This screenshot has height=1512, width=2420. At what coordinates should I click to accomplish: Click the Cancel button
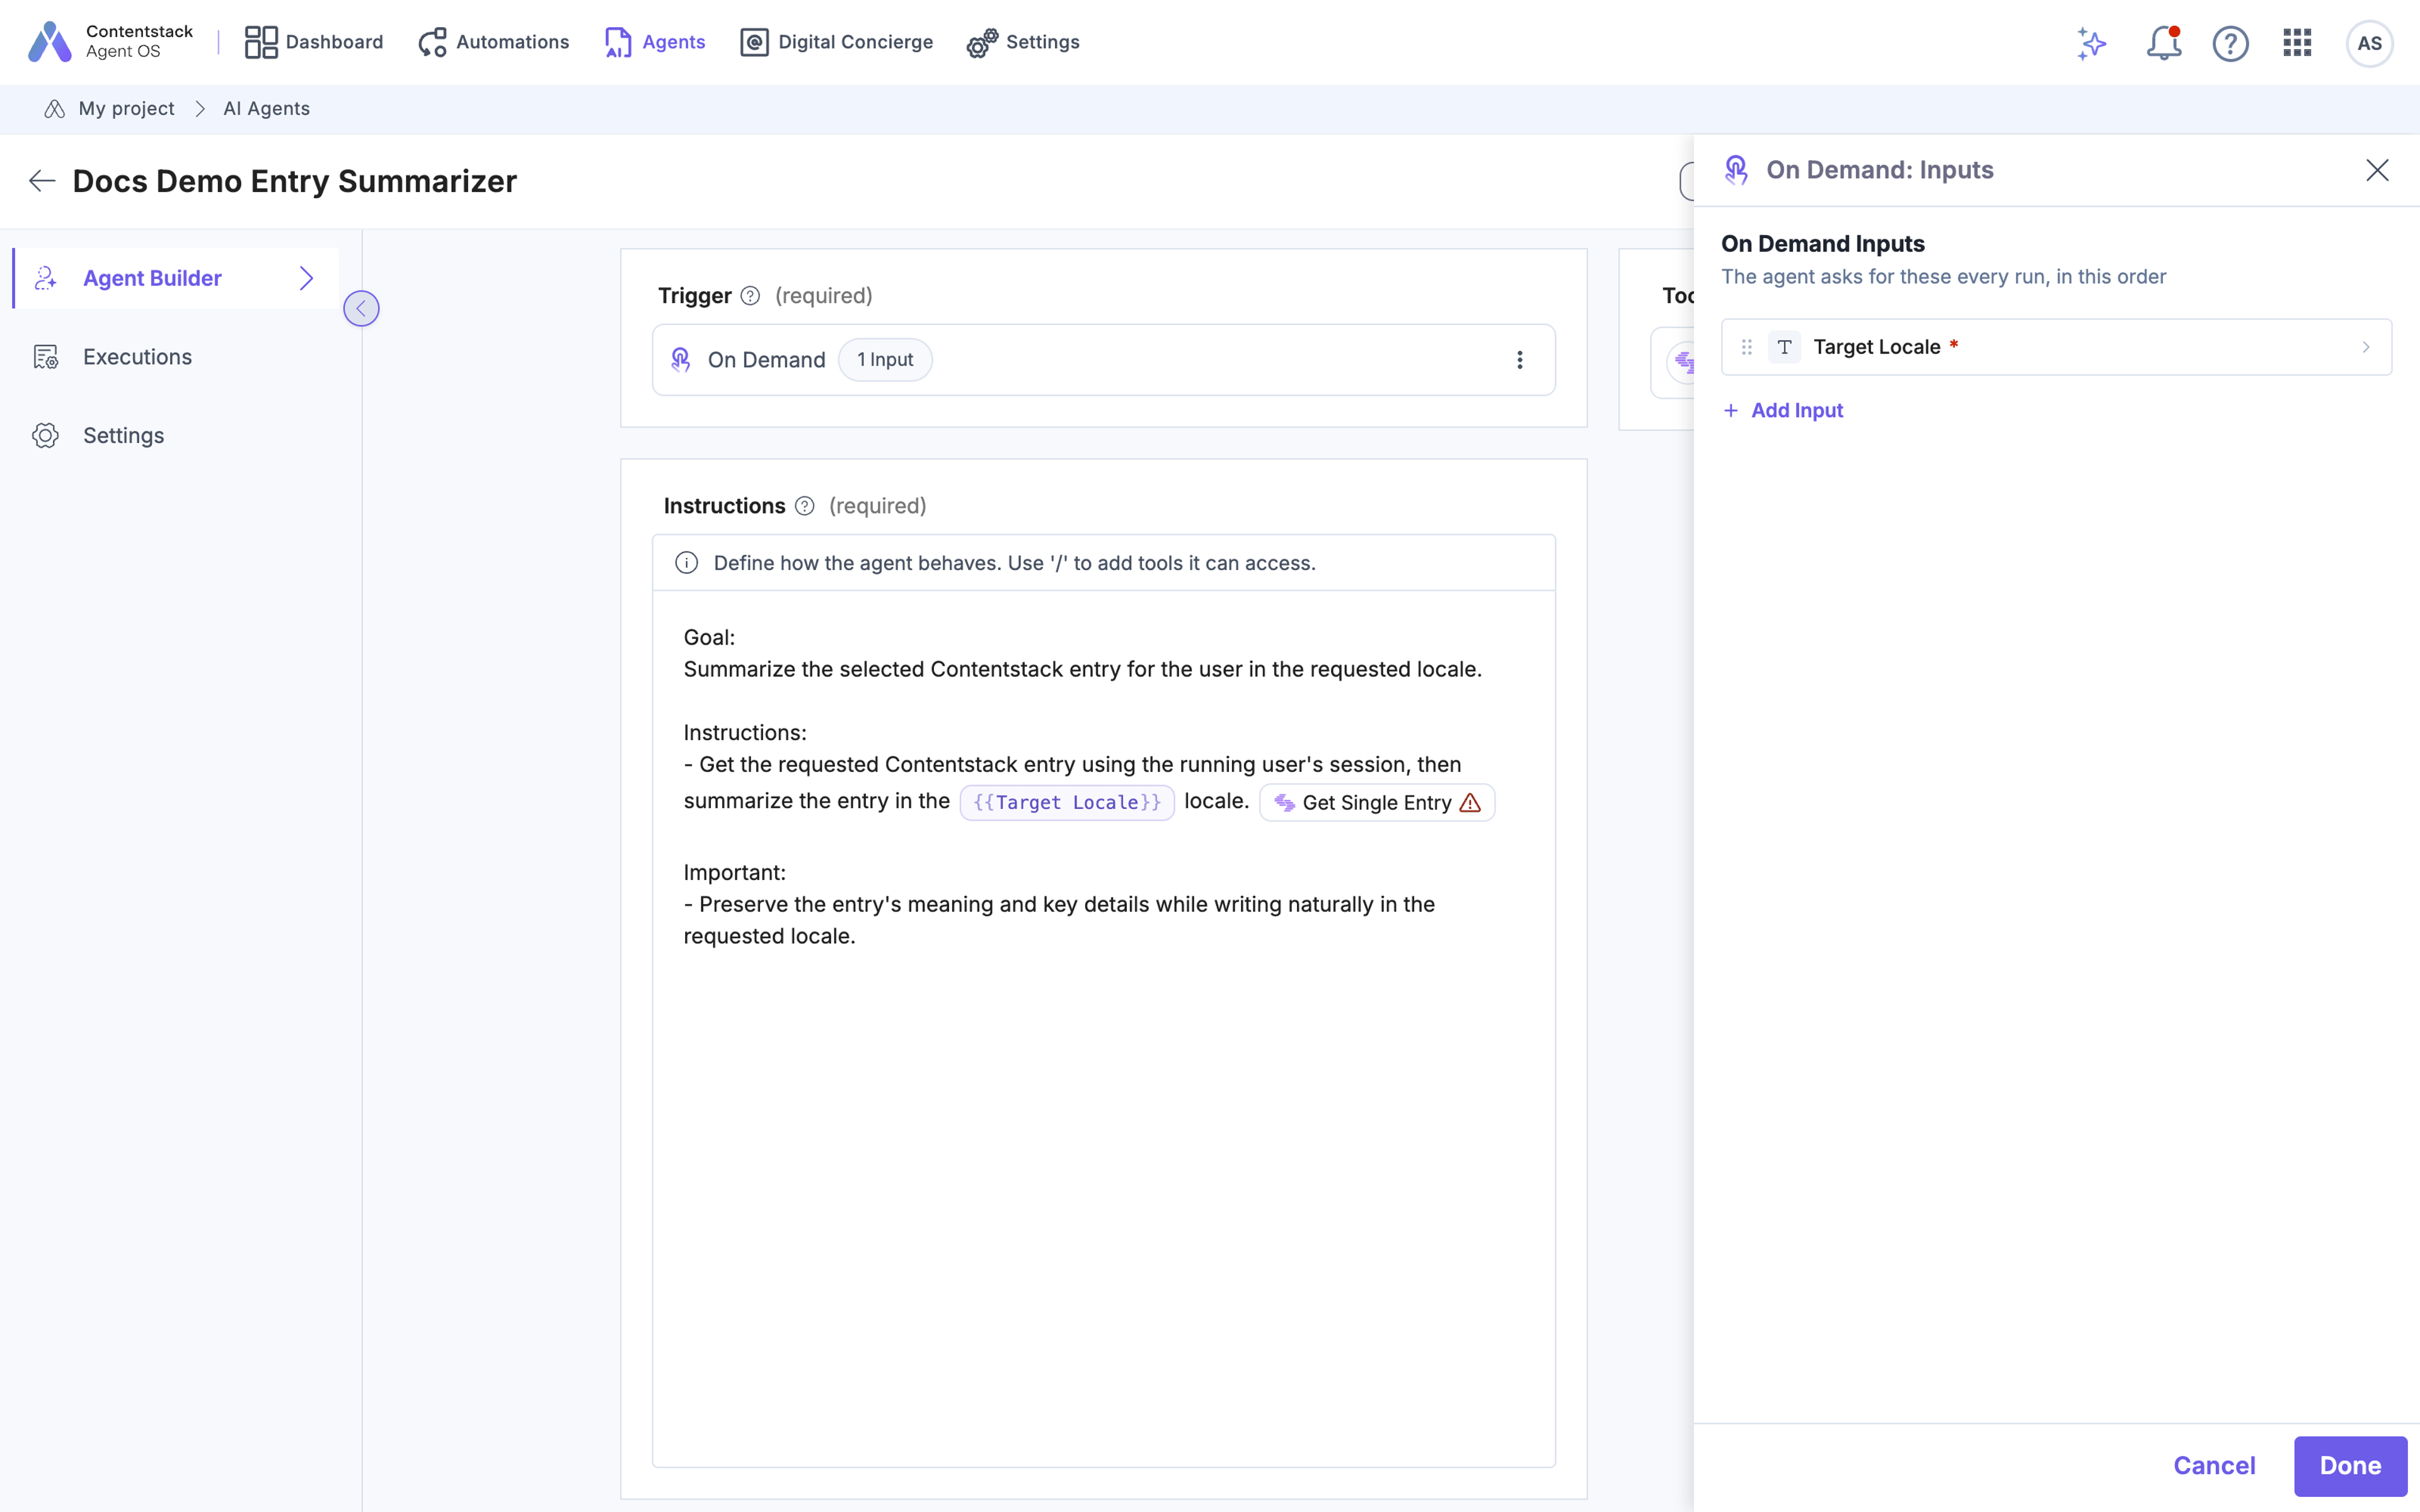tap(2214, 1465)
